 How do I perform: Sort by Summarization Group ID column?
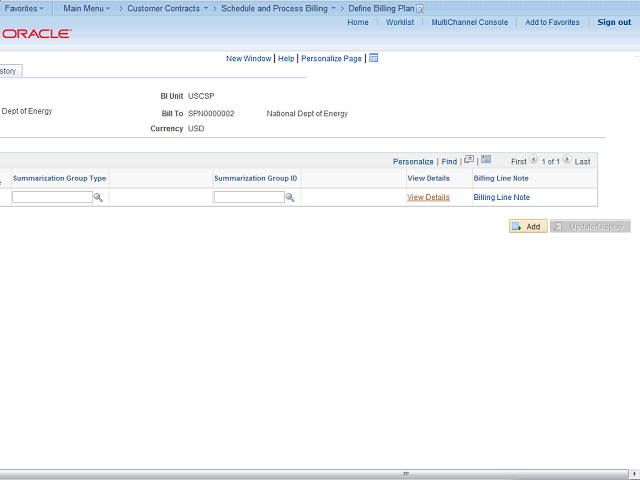[x=256, y=178]
